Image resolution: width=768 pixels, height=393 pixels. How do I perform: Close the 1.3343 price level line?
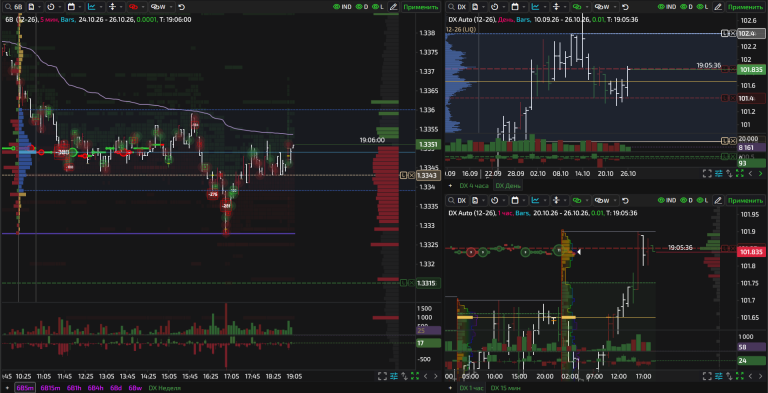[x=411, y=175]
